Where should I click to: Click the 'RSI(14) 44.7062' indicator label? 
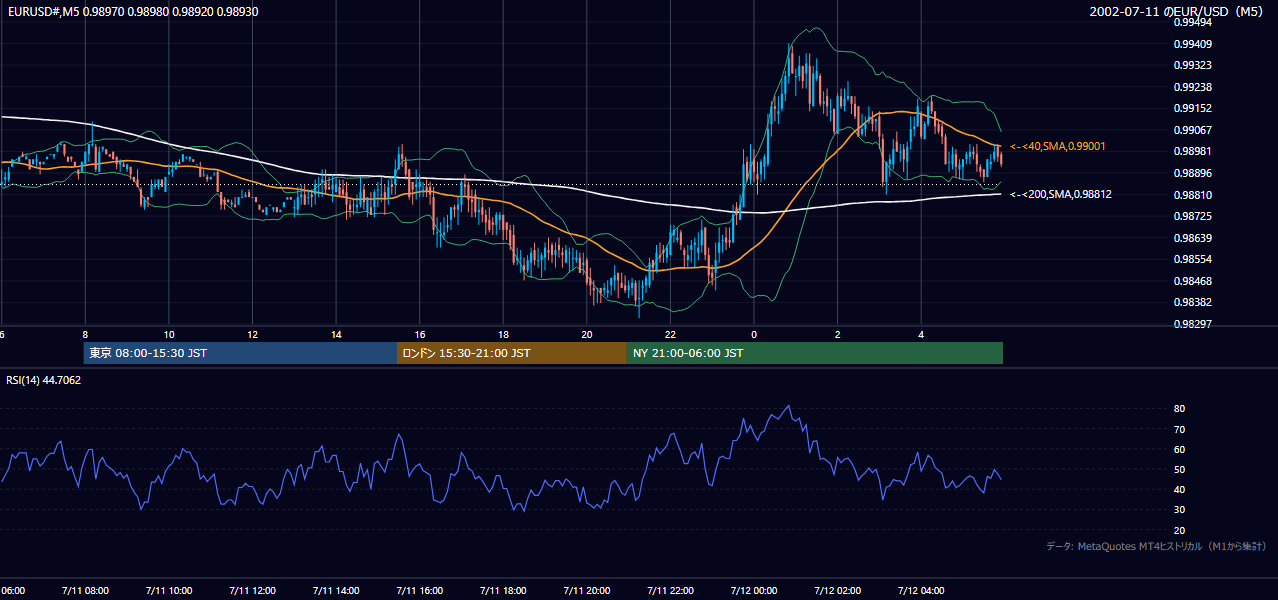[x=44, y=380]
